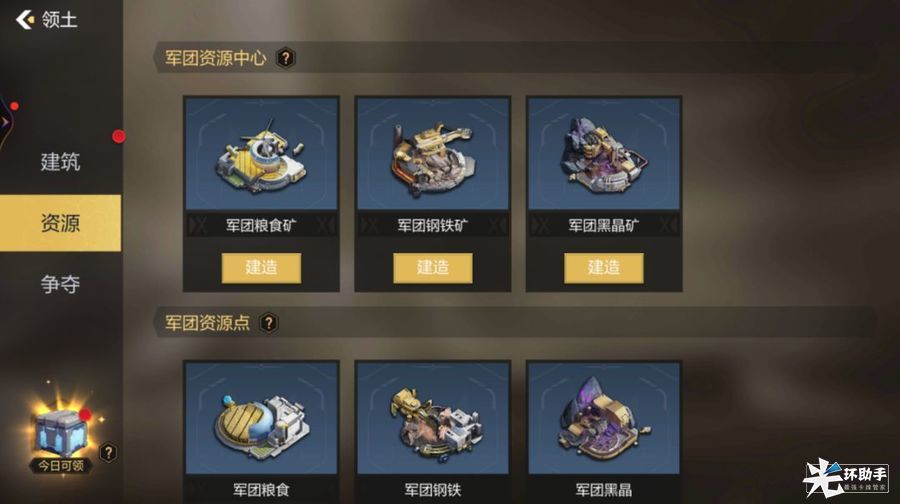Switch to the 资源 tab
900x504 pixels.
[x=60, y=223]
